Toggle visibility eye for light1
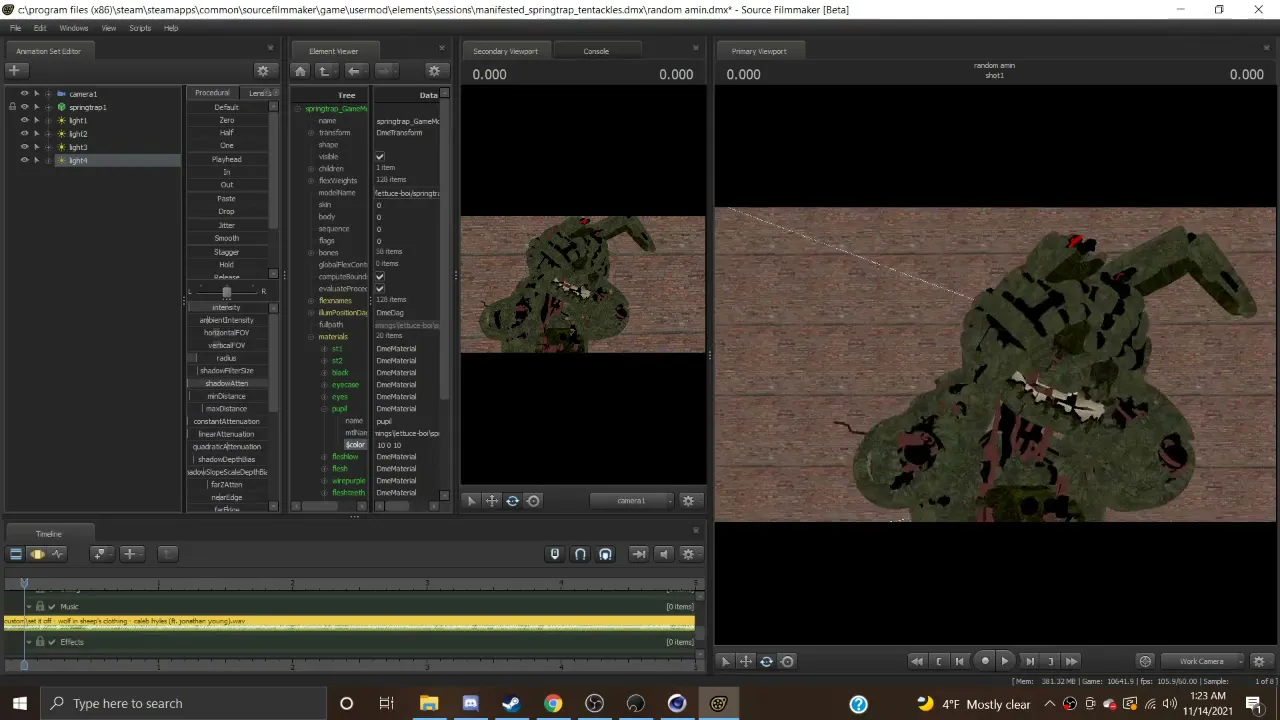Screen dimensions: 1280x720 [25, 120]
